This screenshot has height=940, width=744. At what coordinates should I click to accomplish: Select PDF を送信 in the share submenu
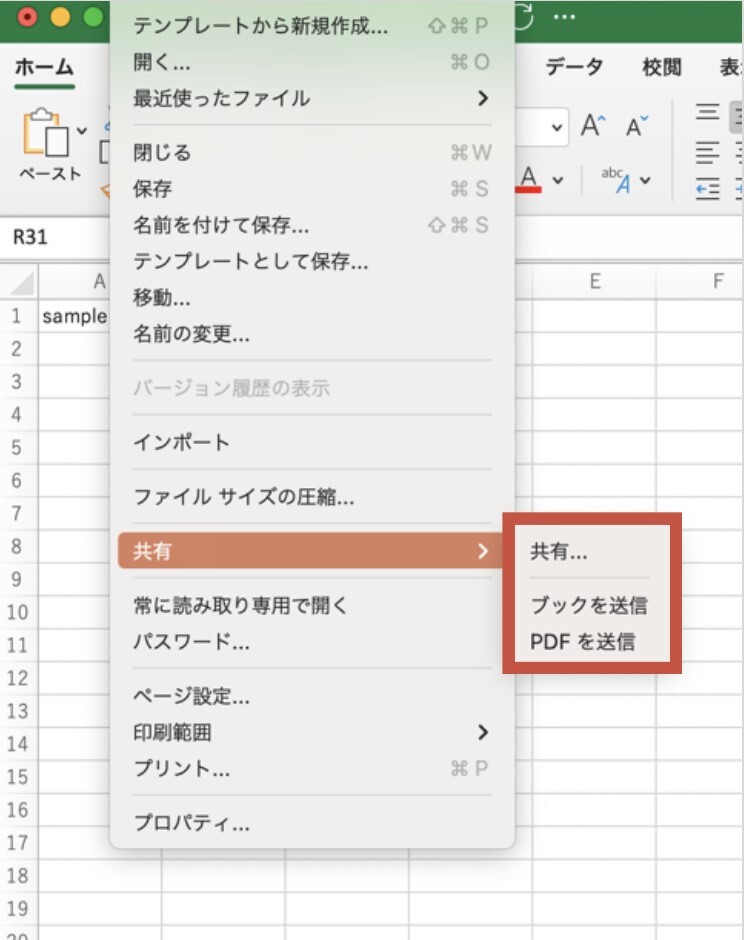pos(582,642)
